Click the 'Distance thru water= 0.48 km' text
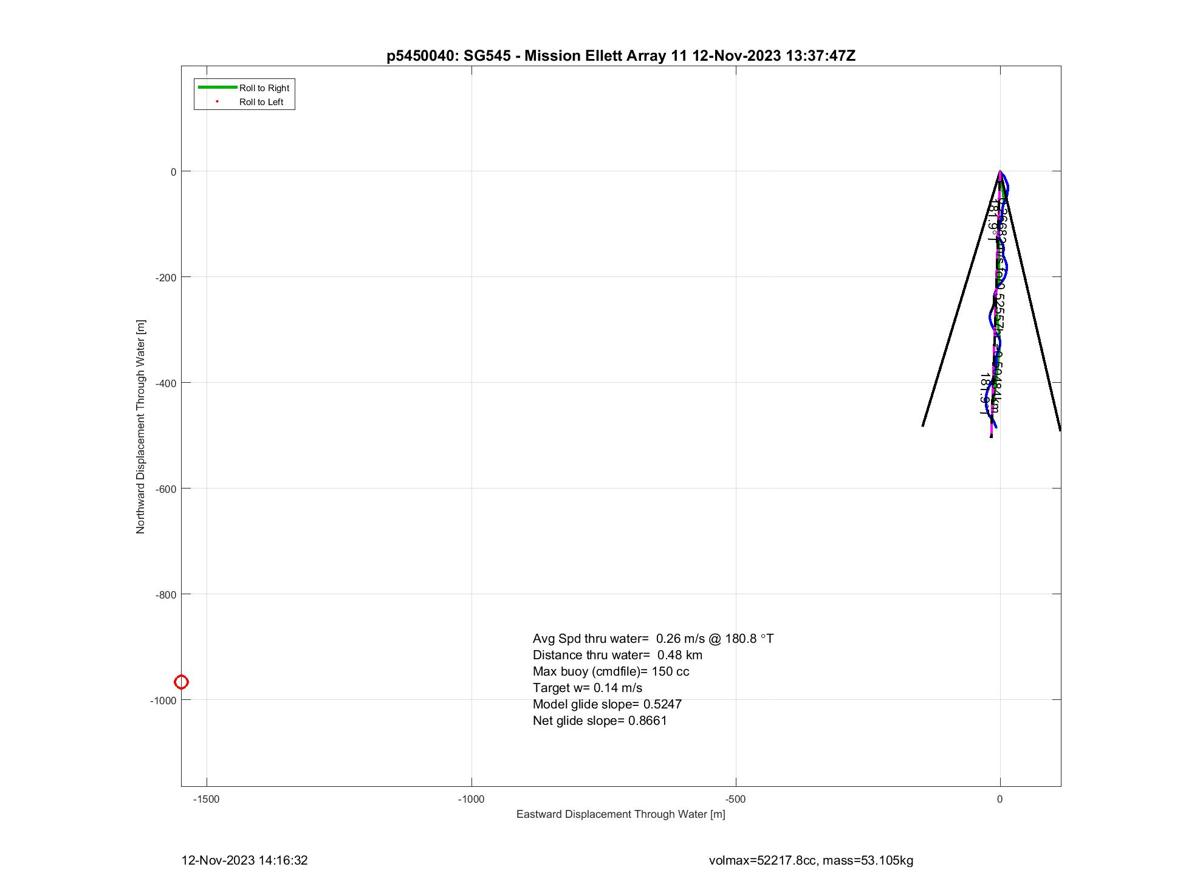This screenshot has width=1200, height=885. (617, 655)
